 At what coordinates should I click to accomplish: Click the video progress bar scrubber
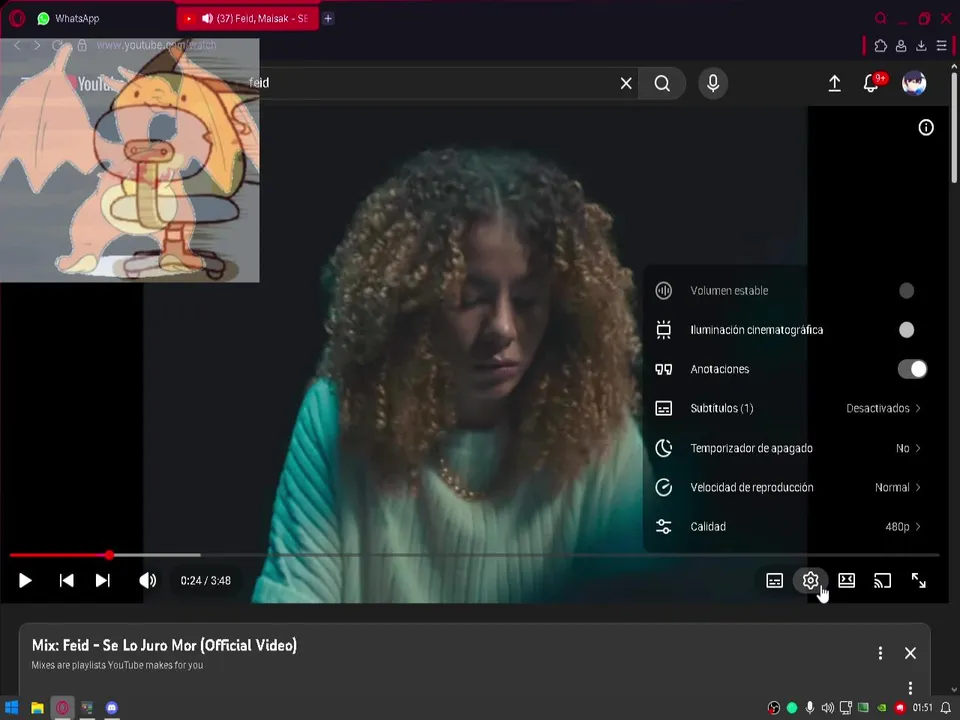pos(109,555)
